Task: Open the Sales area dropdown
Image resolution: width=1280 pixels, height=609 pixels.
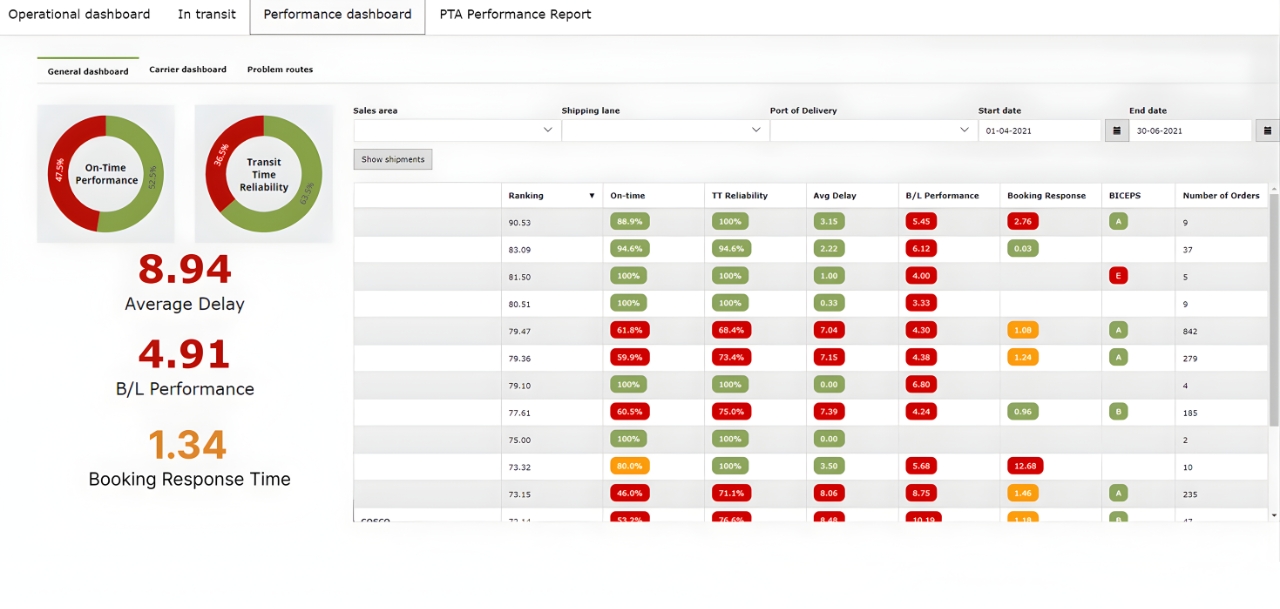Action: (456, 130)
